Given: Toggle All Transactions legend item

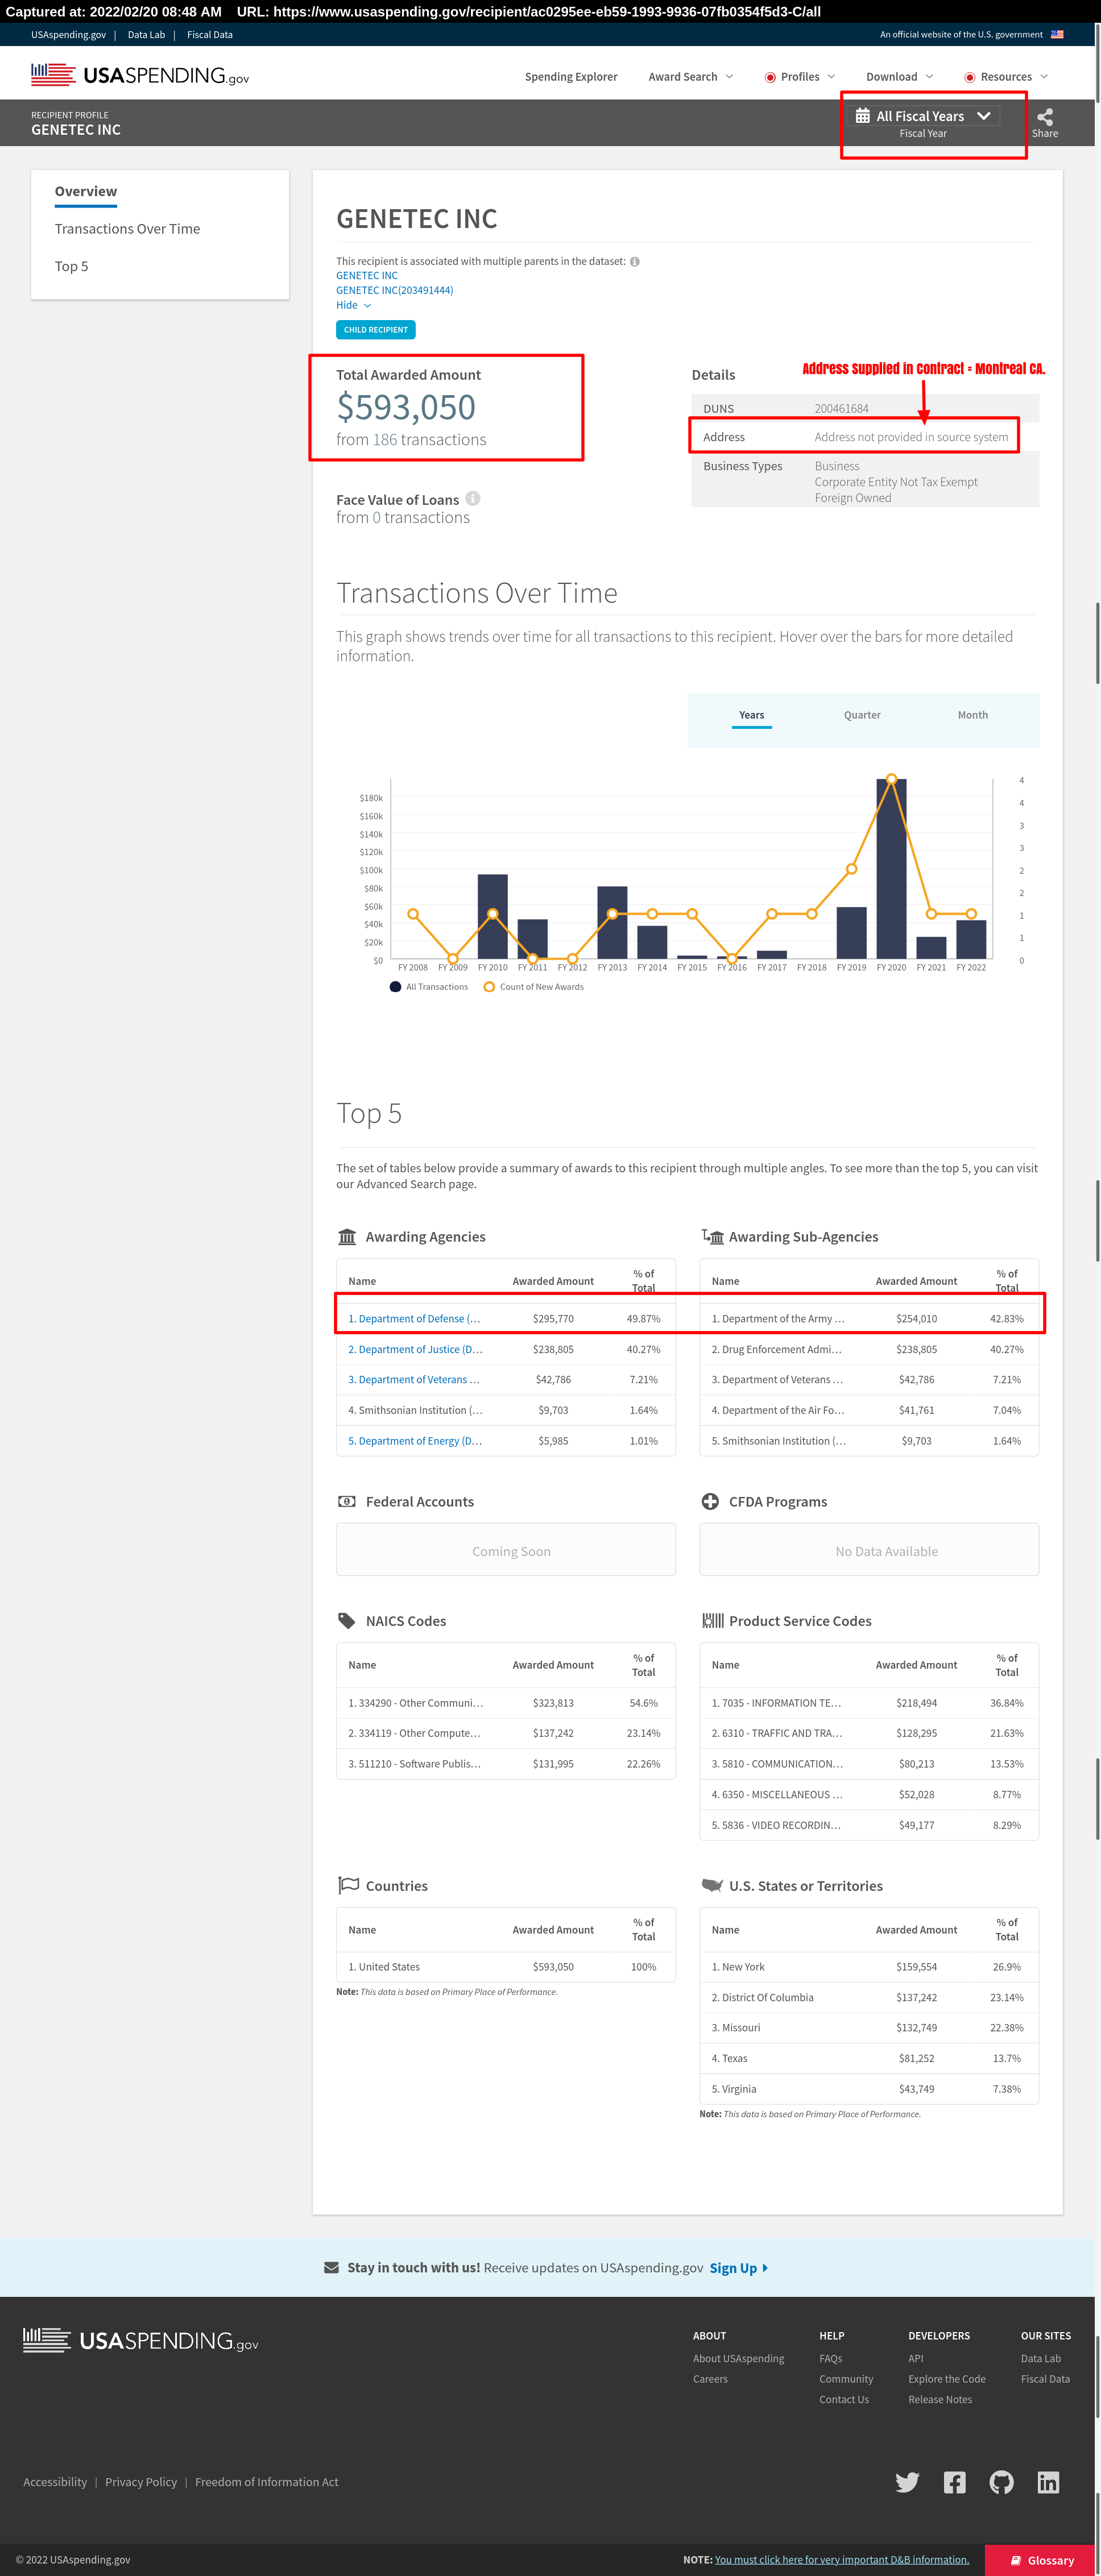Looking at the screenshot, I should 429,987.
